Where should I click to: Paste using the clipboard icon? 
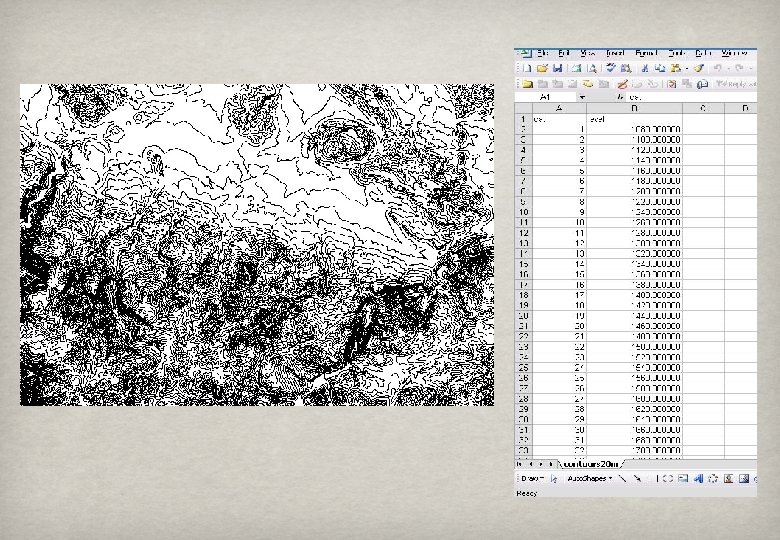pyautogui.click(x=675, y=69)
